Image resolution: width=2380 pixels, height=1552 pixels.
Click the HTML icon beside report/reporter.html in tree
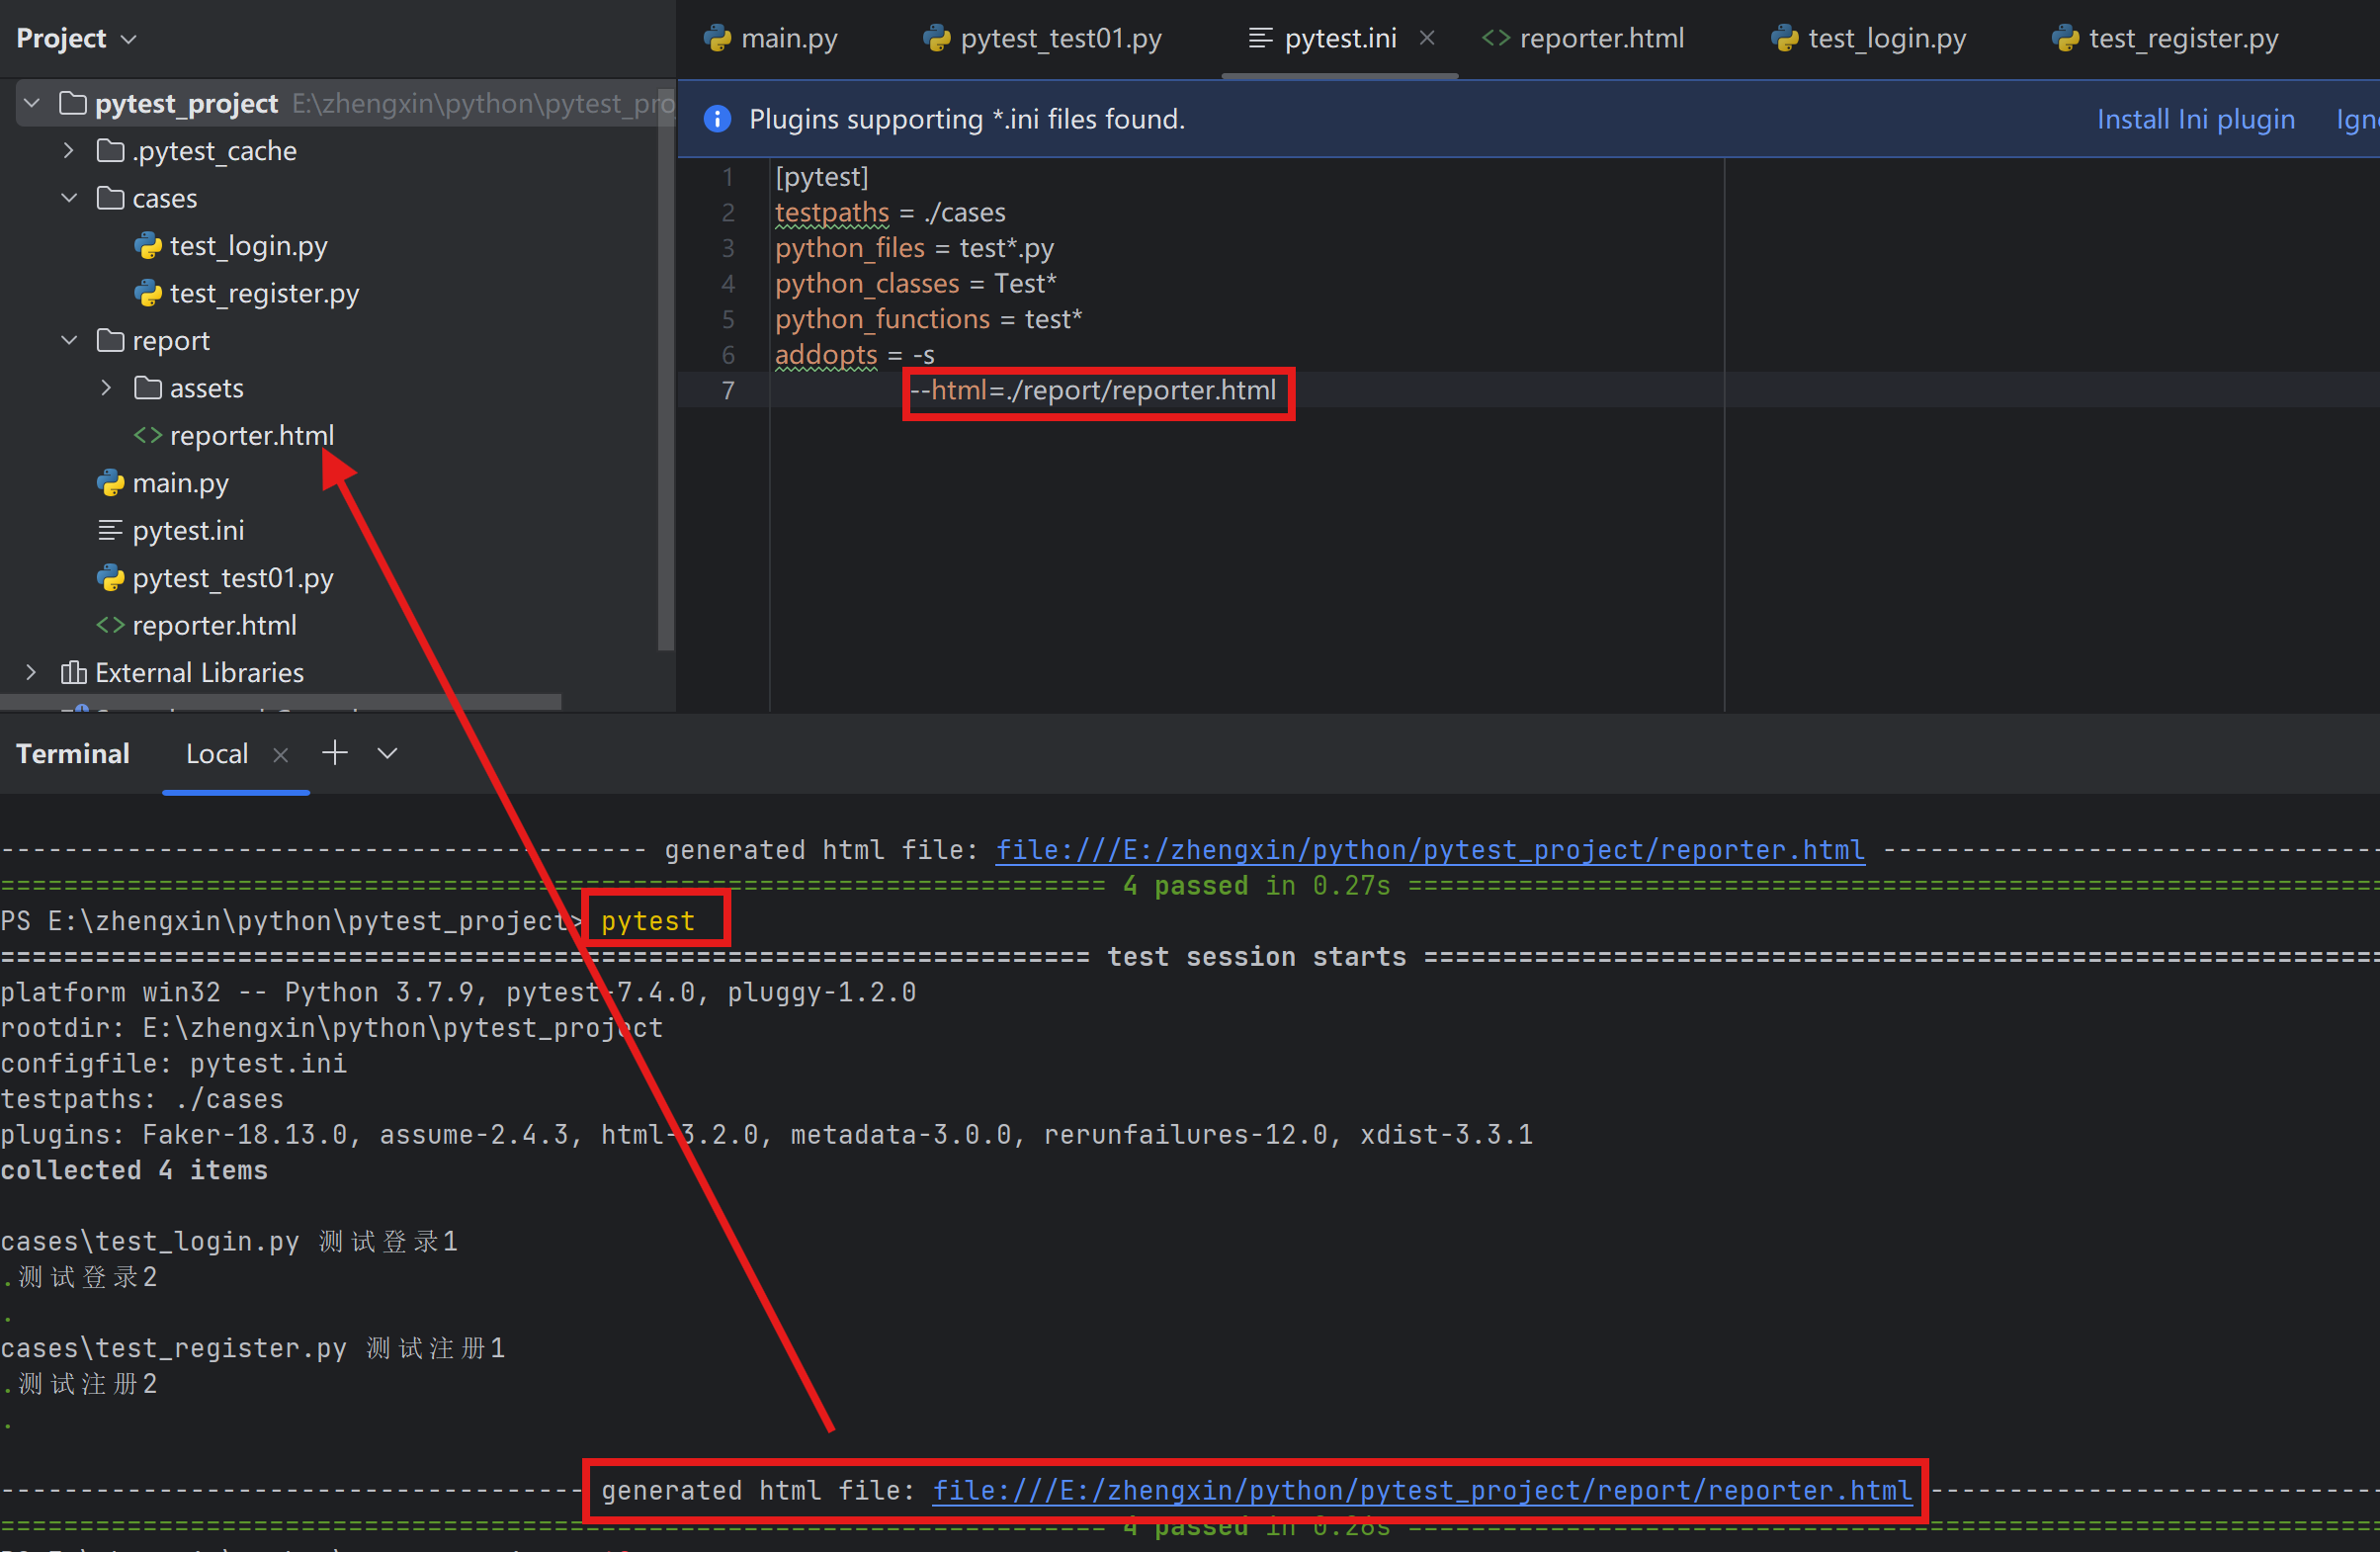[x=148, y=435]
